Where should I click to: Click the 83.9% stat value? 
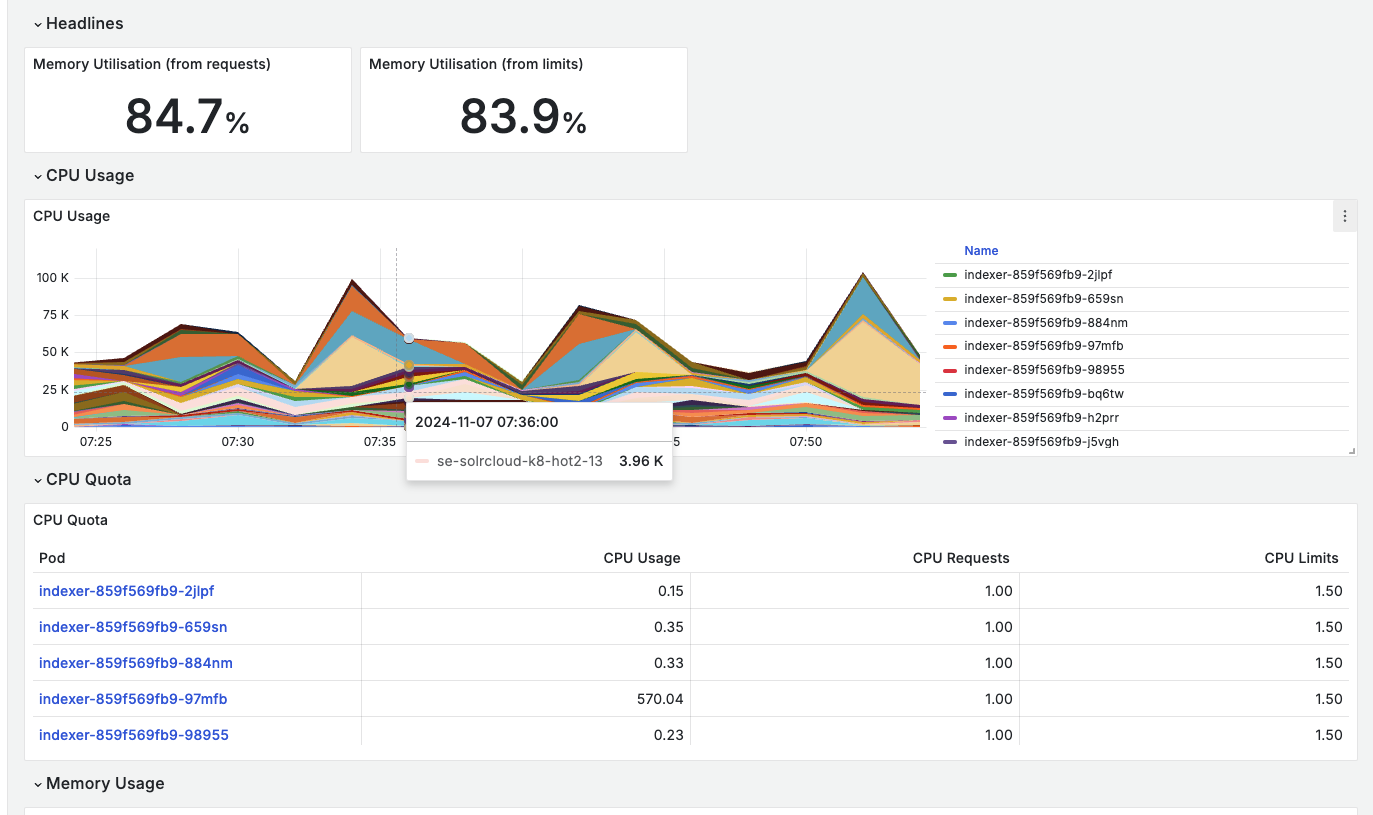click(523, 117)
